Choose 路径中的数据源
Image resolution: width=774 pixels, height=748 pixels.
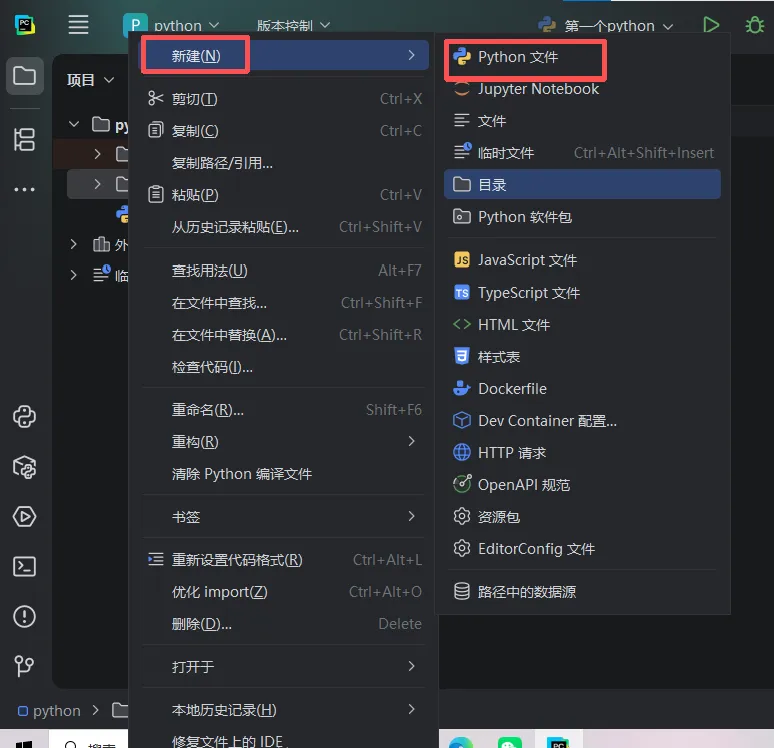582,591
